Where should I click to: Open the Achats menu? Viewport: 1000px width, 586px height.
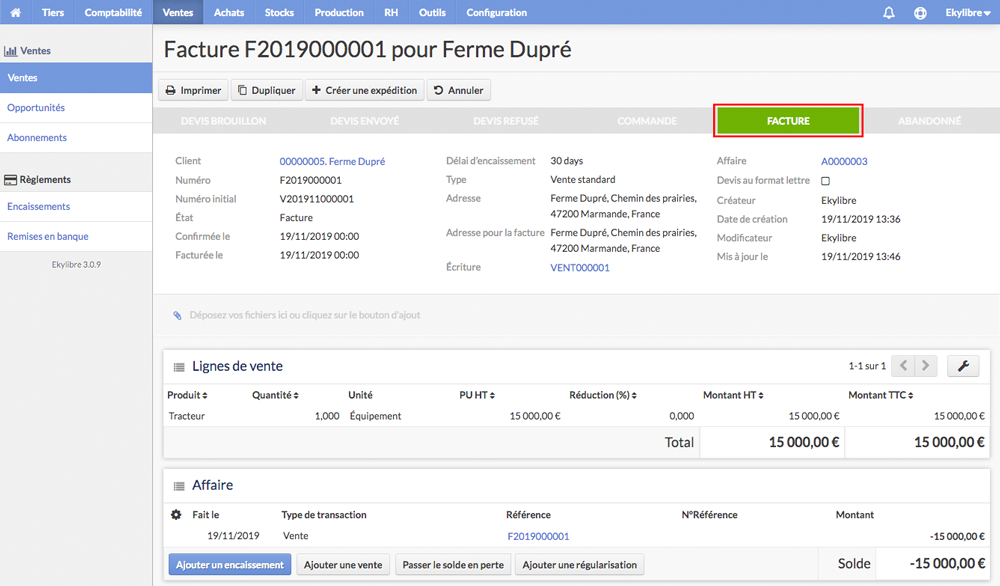tap(229, 12)
